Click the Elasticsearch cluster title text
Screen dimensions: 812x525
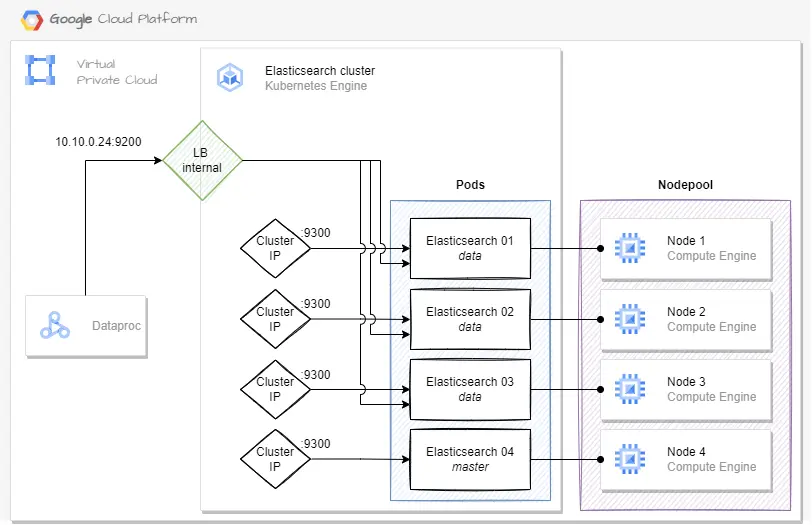tap(320, 71)
